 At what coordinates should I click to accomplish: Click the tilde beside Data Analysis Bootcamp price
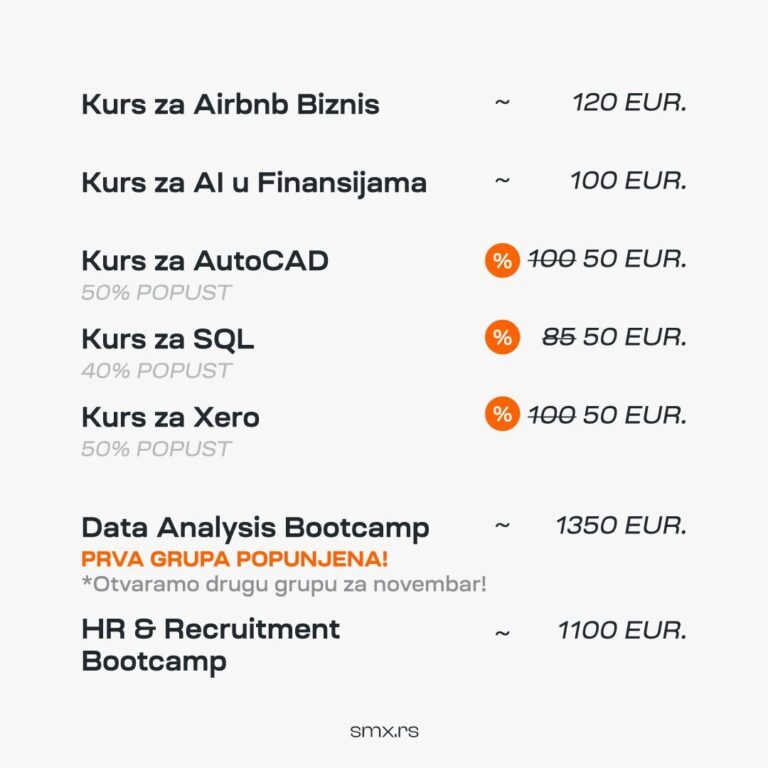click(502, 526)
